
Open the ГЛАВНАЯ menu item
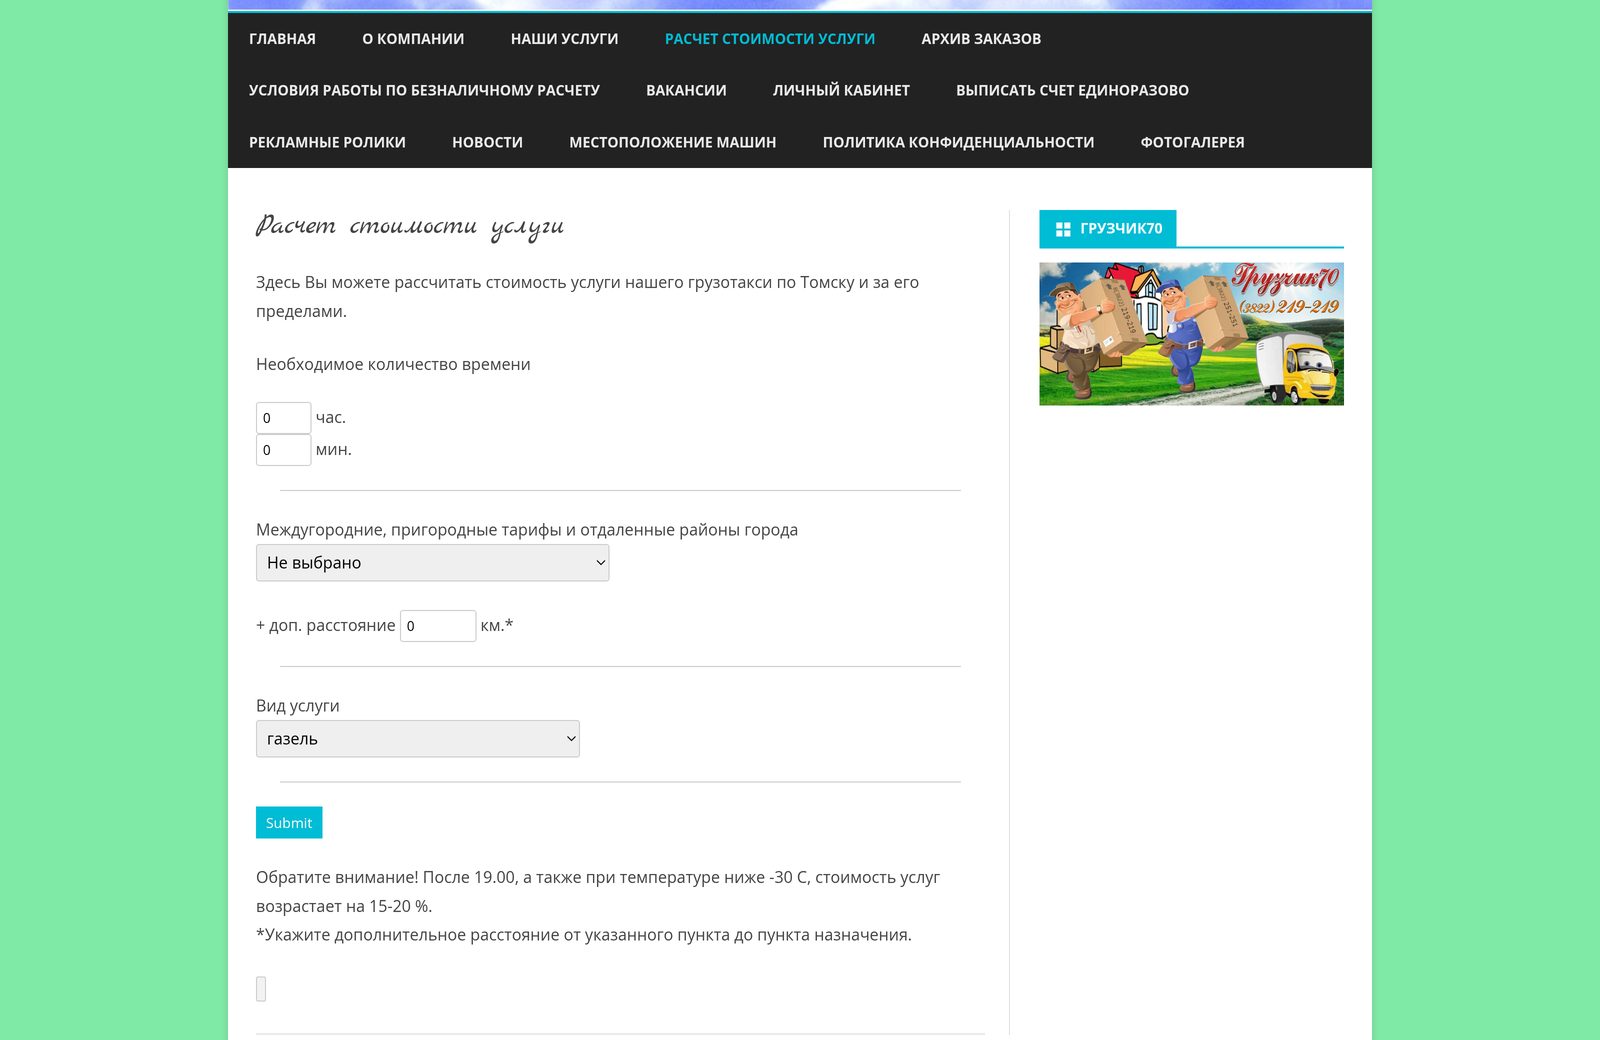click(282, 39)
